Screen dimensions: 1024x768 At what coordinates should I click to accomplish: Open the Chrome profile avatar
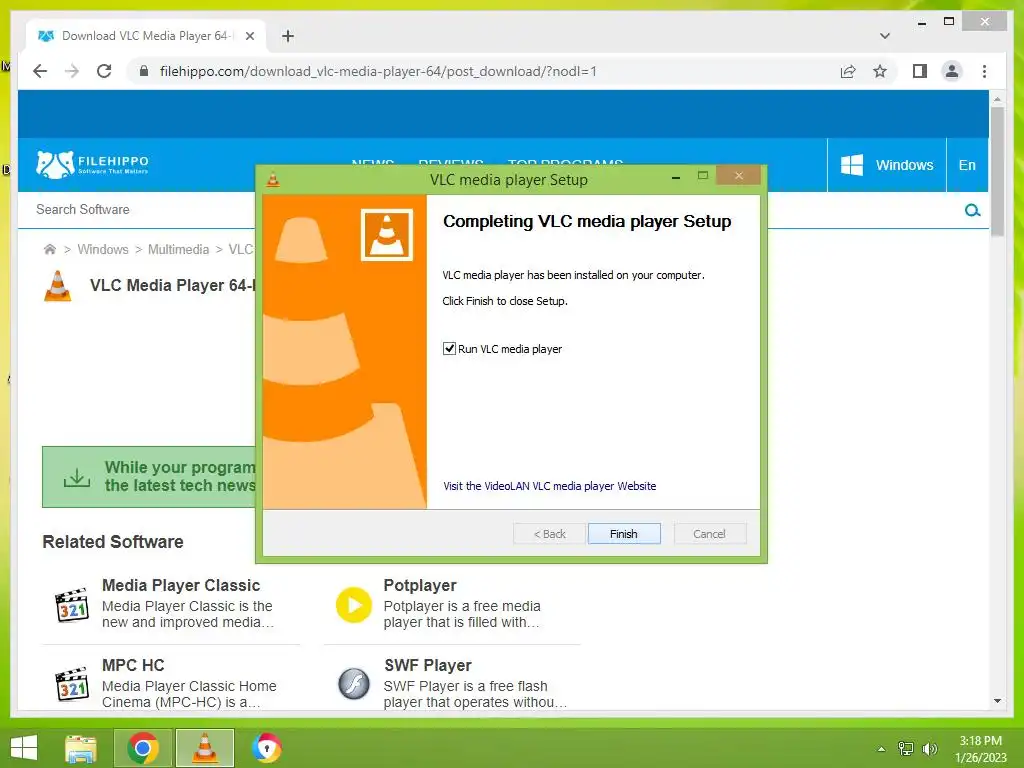click(x=952, y=71)
